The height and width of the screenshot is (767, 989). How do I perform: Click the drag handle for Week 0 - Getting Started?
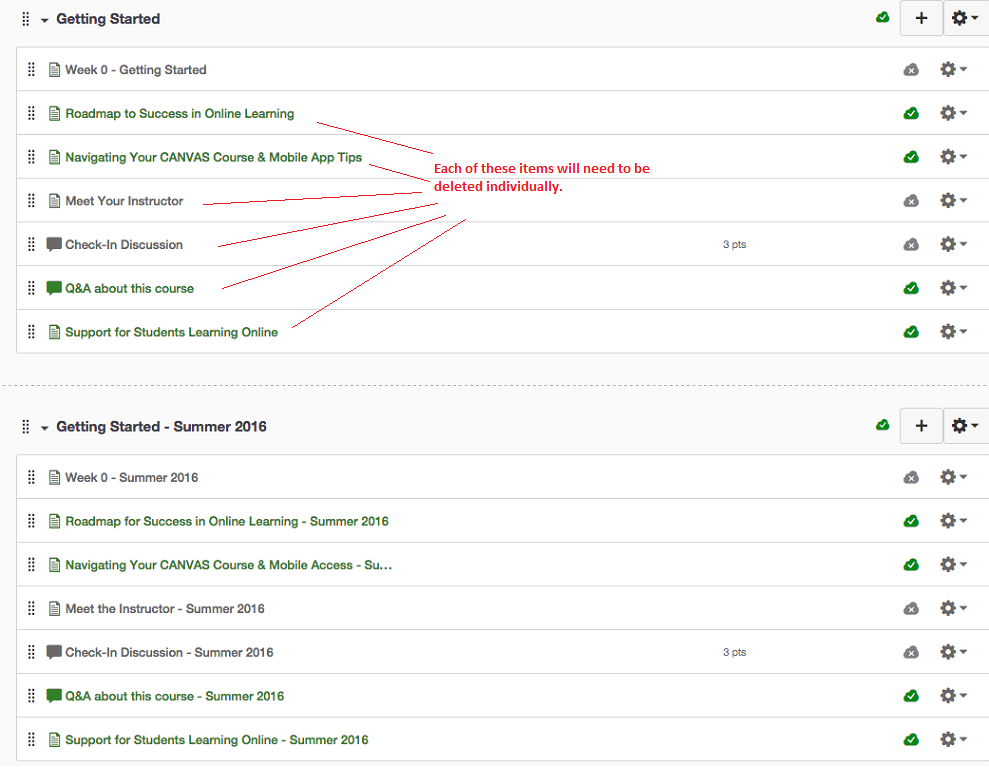tap(31, 69)
